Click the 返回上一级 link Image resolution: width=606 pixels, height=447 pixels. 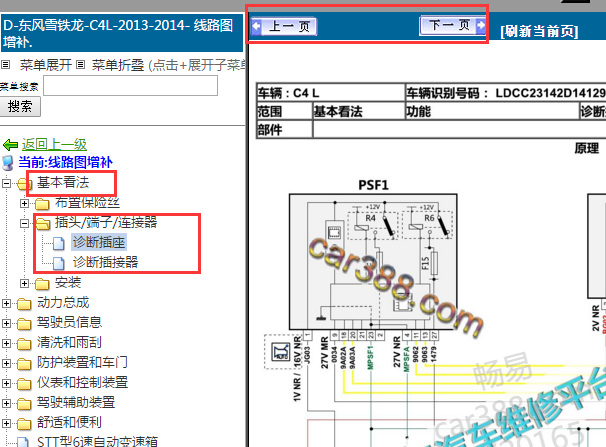pos(54,144)
